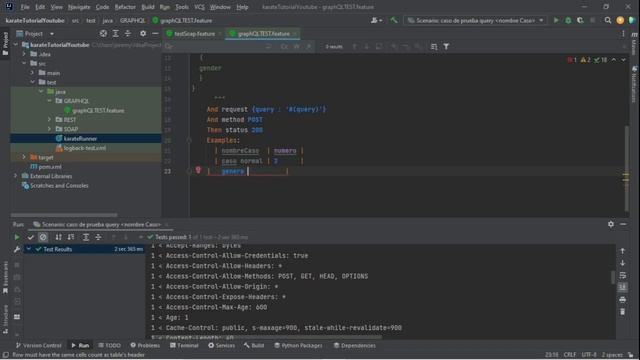Collapse the karateTutorialYoutube root node
This screenshot has width=640, height=360.
pyautogui.click(x=16, y=44)
